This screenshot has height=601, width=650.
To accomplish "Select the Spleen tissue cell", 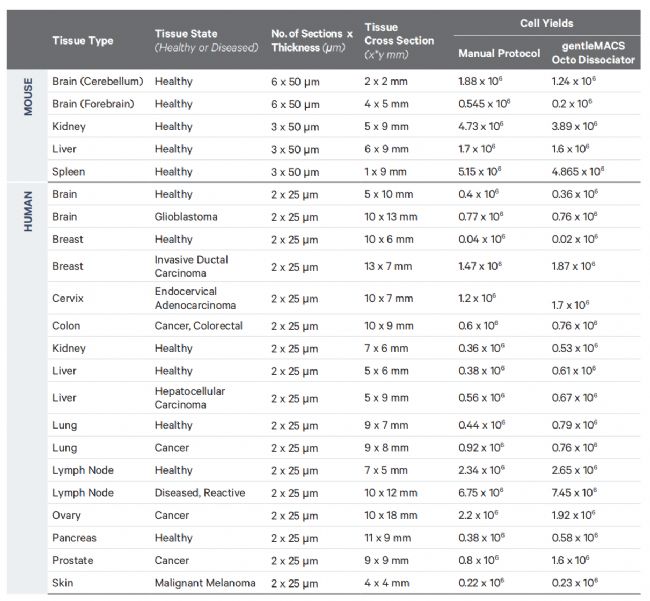I will point(68,172).
